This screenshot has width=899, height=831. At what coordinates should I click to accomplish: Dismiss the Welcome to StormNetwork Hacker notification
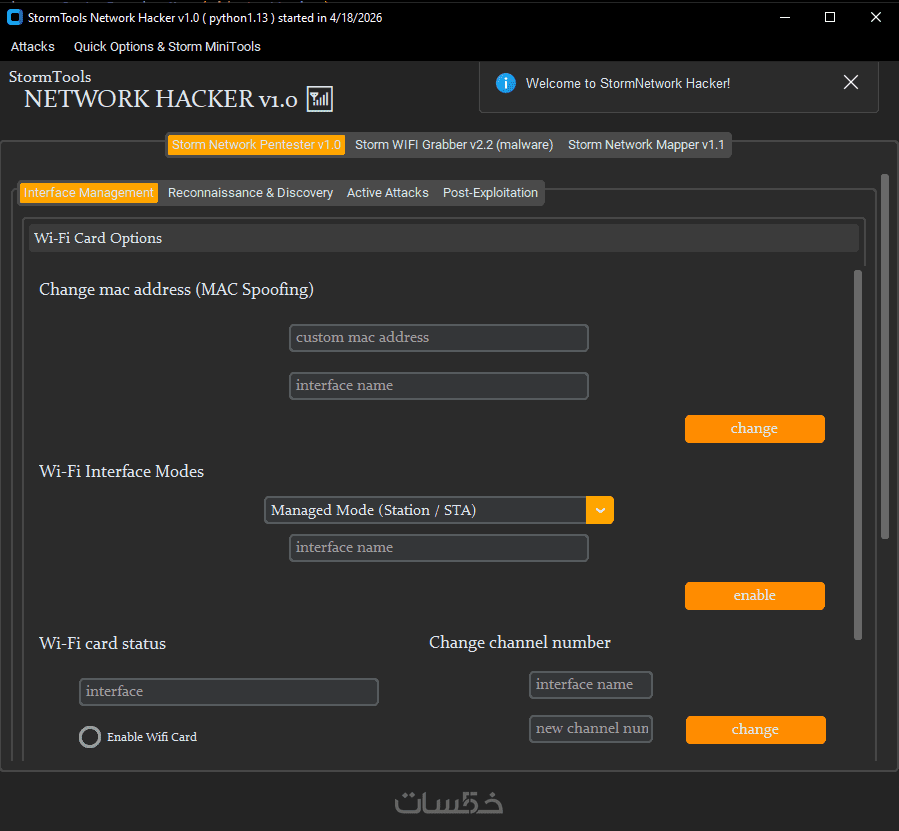tap(851, 83)
